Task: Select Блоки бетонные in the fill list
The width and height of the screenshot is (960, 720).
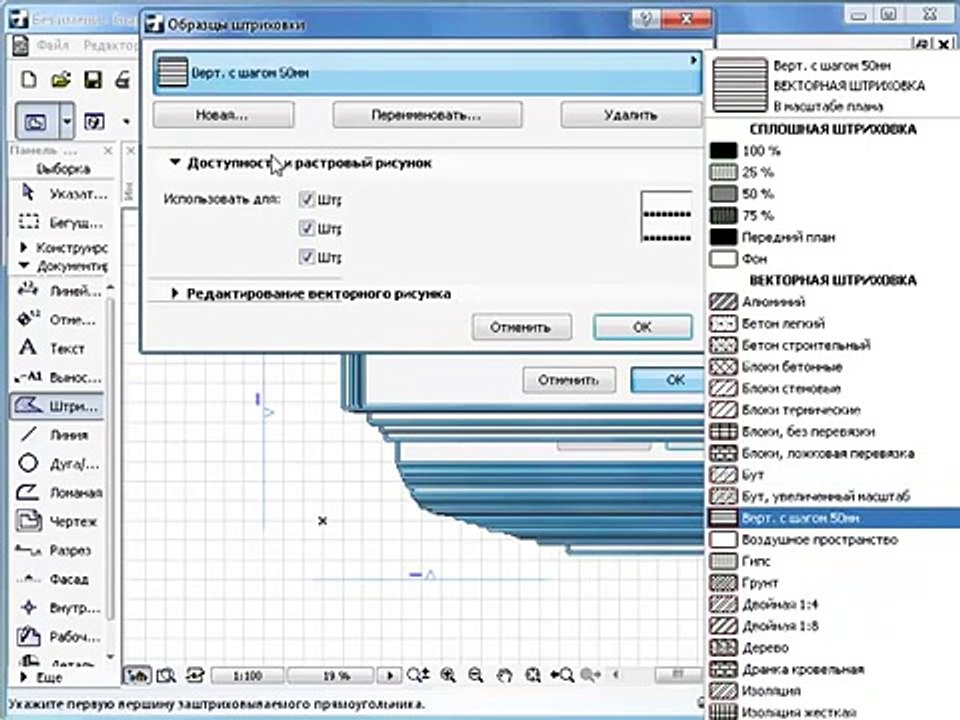Action: pos(833,367)
